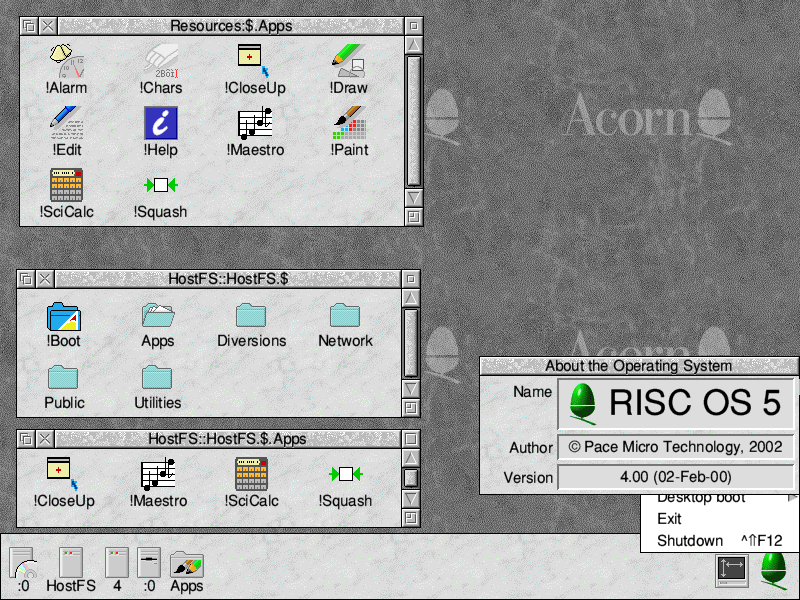Select !SciCalc in HostFS.$.Apps window
Screen dimensions: 800x600
coord(252,483)
